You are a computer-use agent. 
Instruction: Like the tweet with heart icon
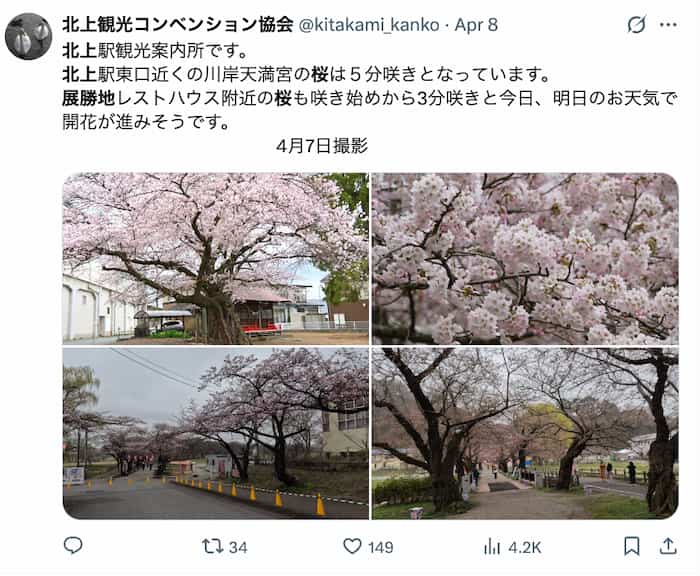click(x=352, y=546)
